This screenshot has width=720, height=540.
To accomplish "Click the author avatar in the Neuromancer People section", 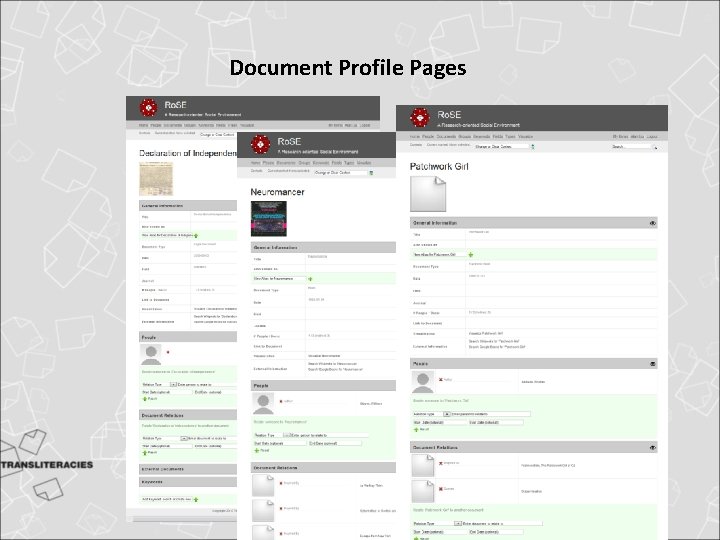I will click(263, 404).
